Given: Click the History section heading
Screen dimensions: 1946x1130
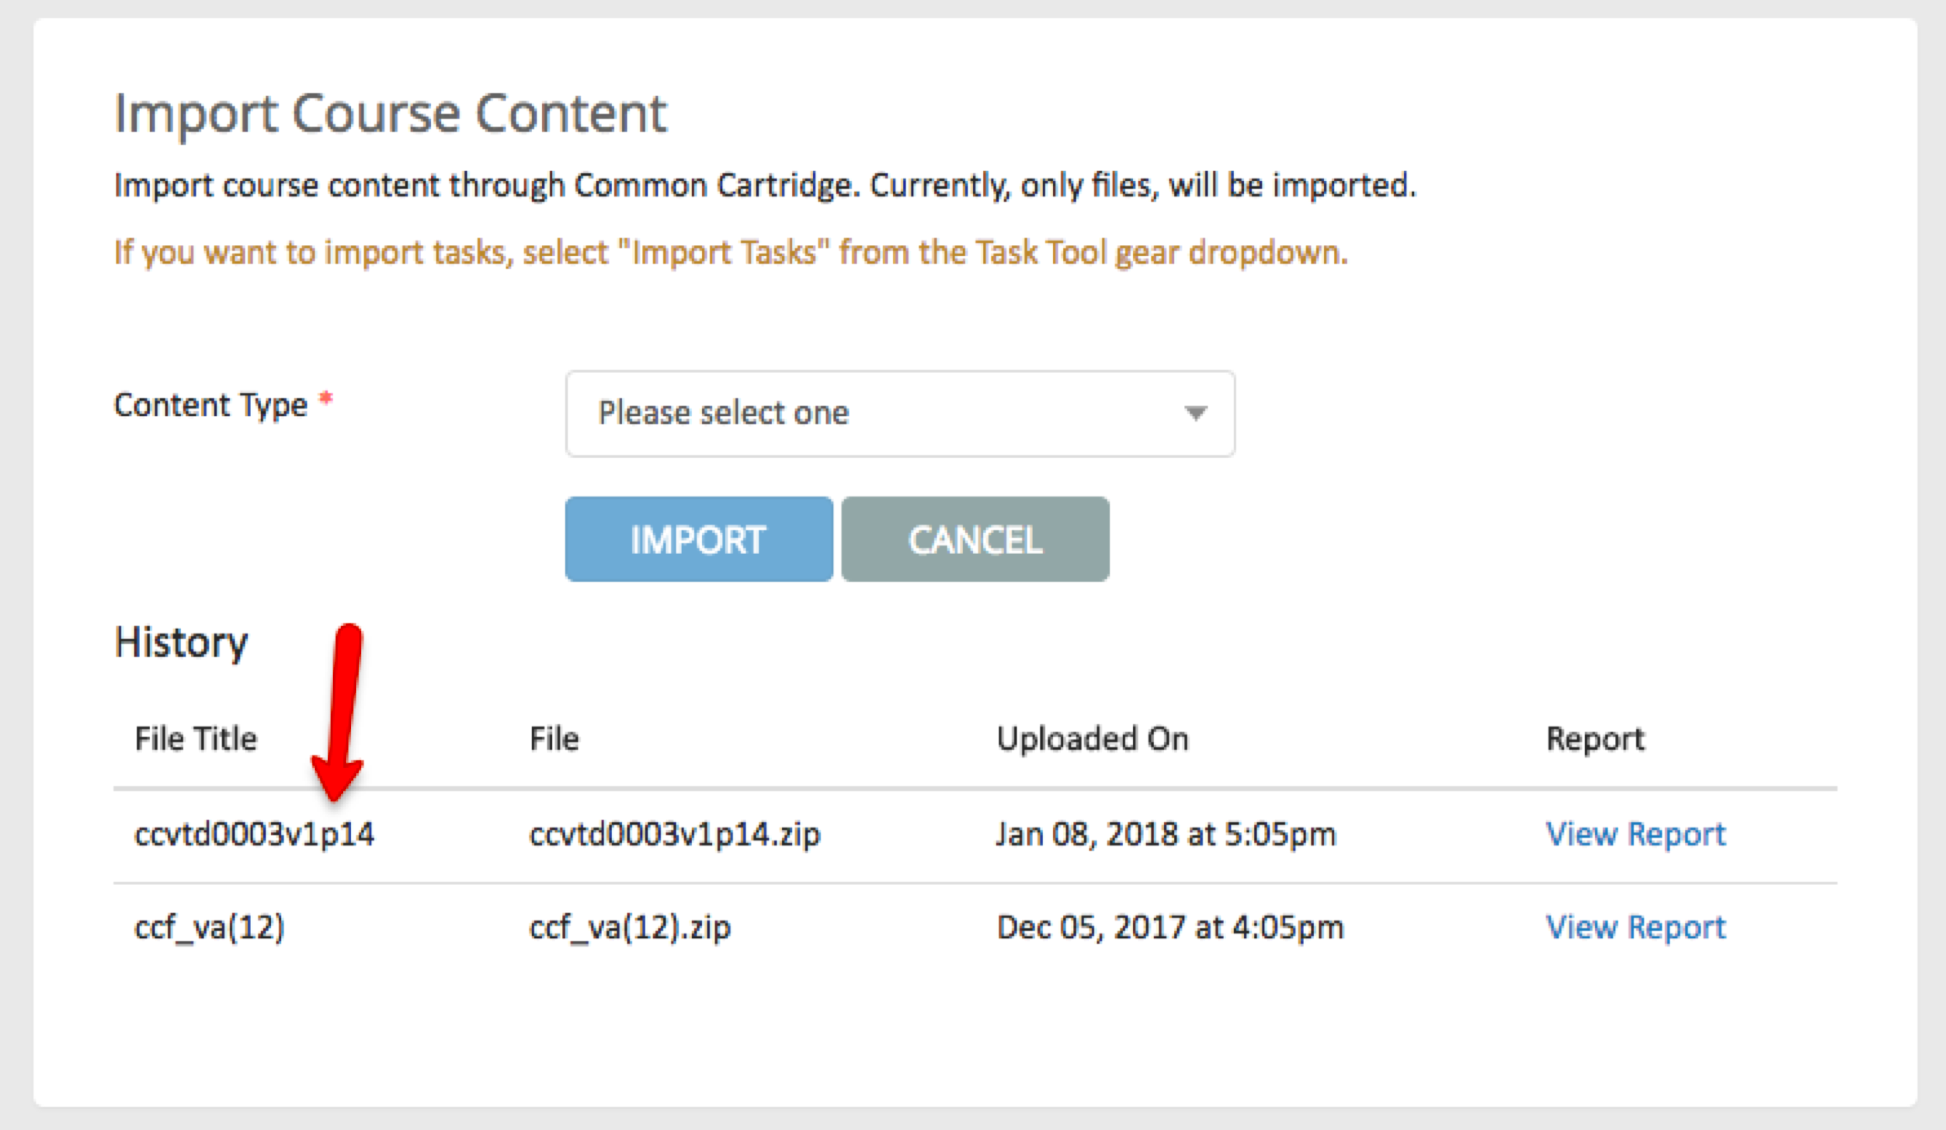Looking at the screenshot, I should point(181,642).
